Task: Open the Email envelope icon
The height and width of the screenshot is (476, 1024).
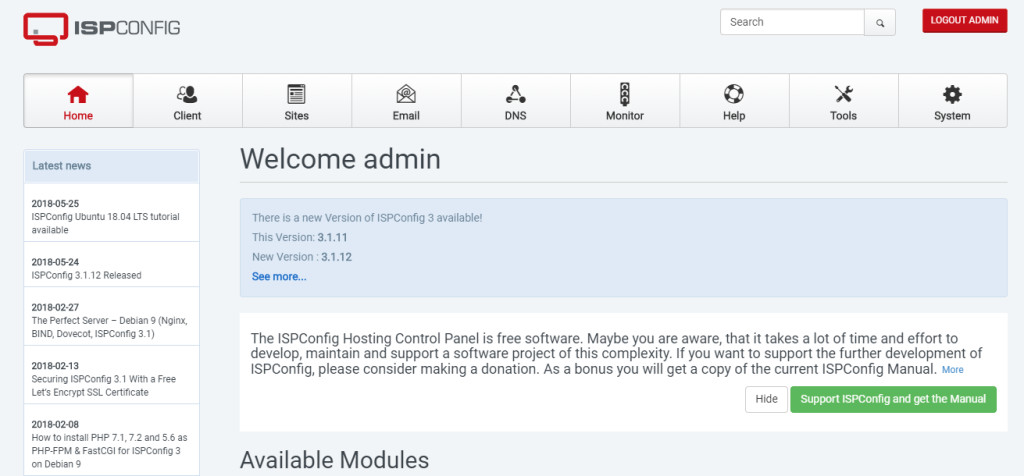Action: [406, 94]
